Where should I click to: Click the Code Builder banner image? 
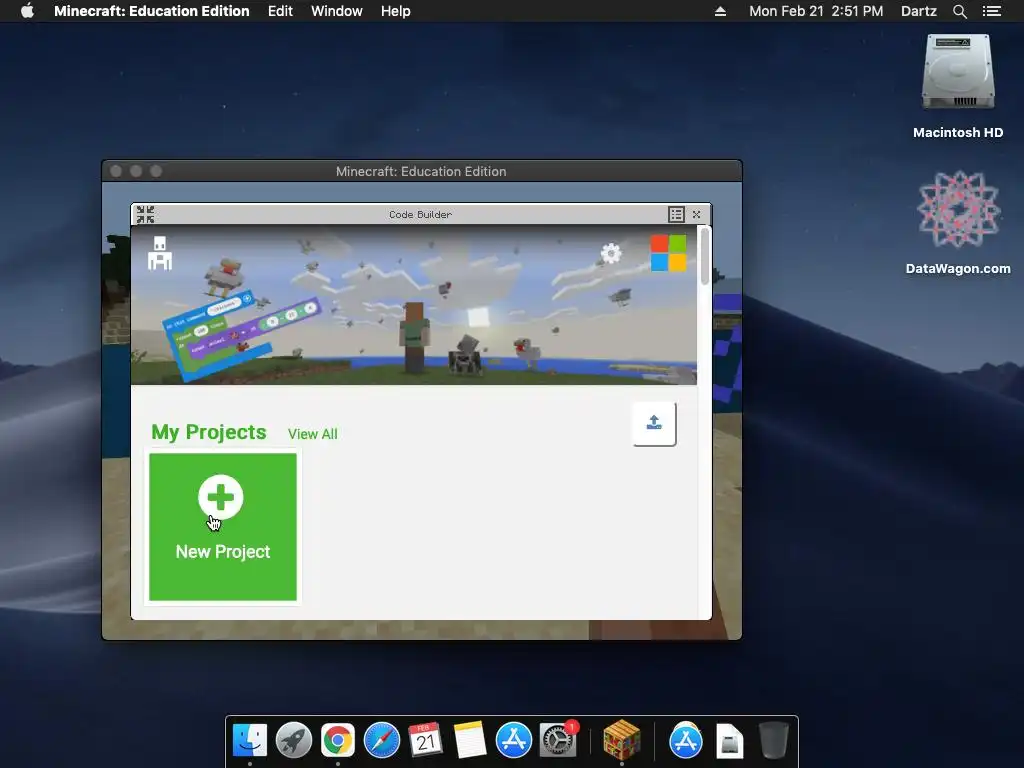pos(414,305)
